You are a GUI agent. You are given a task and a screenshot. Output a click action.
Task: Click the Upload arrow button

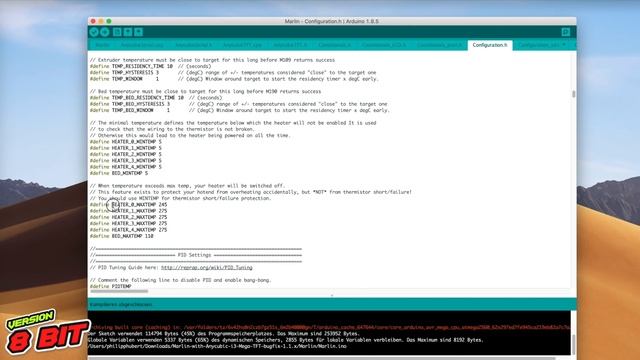tap(105, 32)
